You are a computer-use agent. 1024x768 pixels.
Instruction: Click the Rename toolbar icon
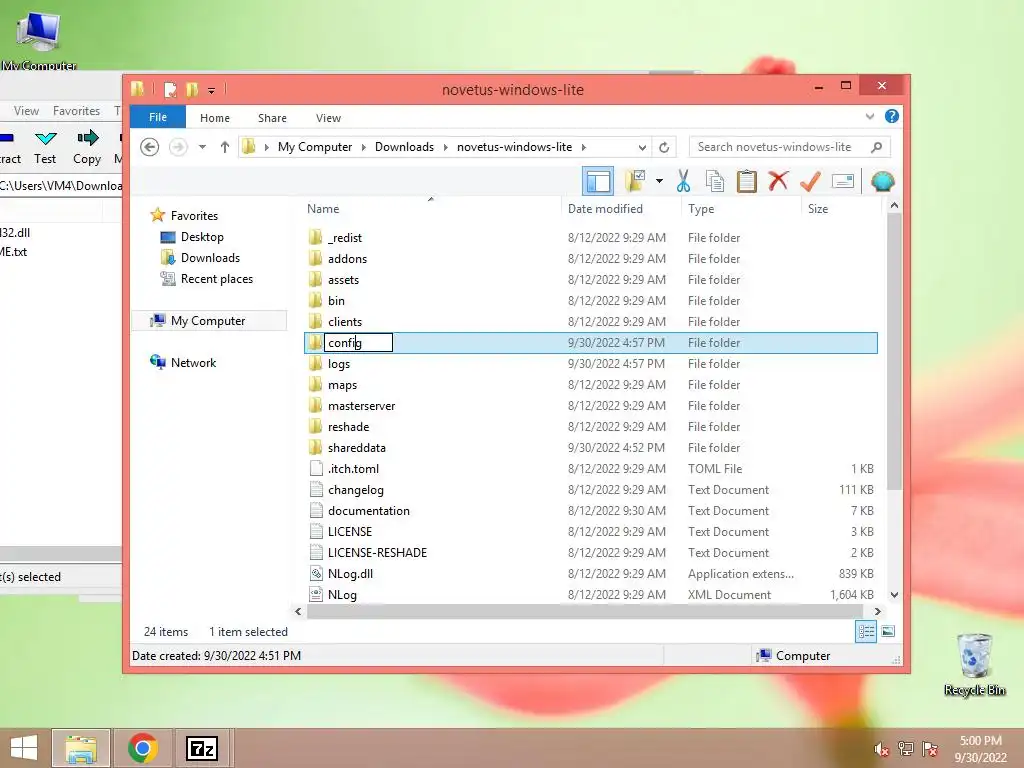[842, 181]
